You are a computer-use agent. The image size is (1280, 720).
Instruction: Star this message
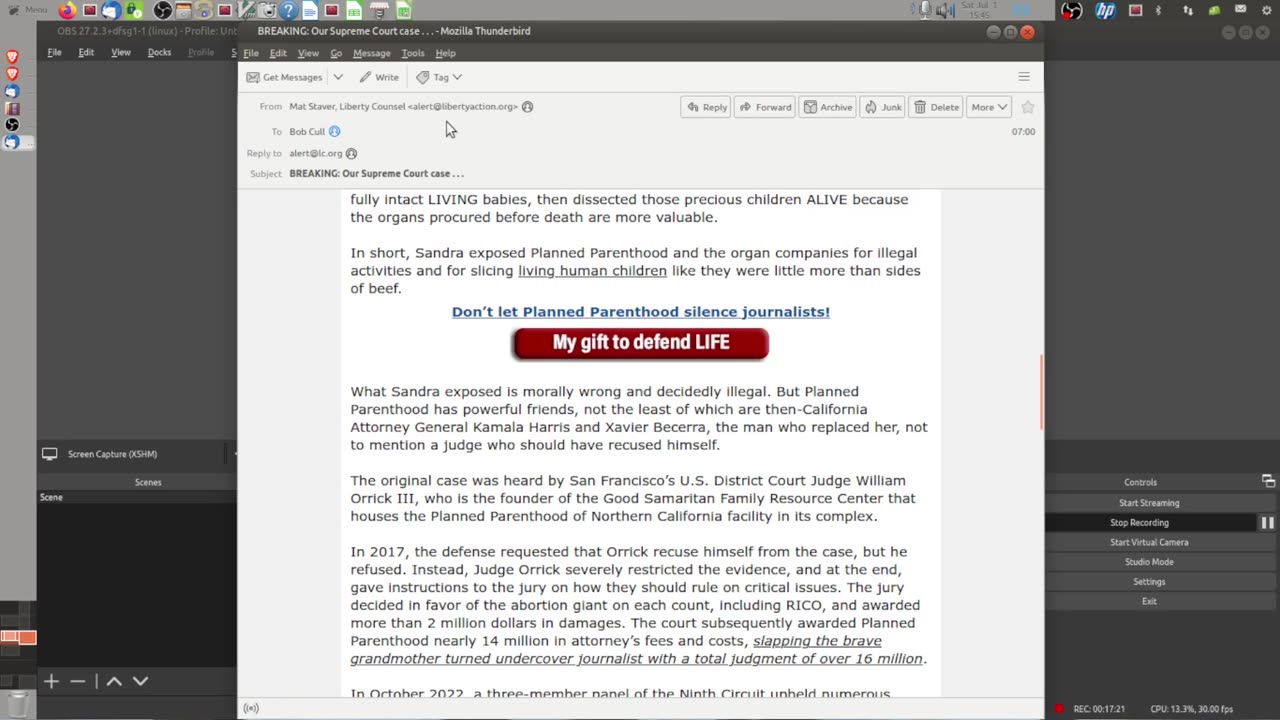point(1028,107)
